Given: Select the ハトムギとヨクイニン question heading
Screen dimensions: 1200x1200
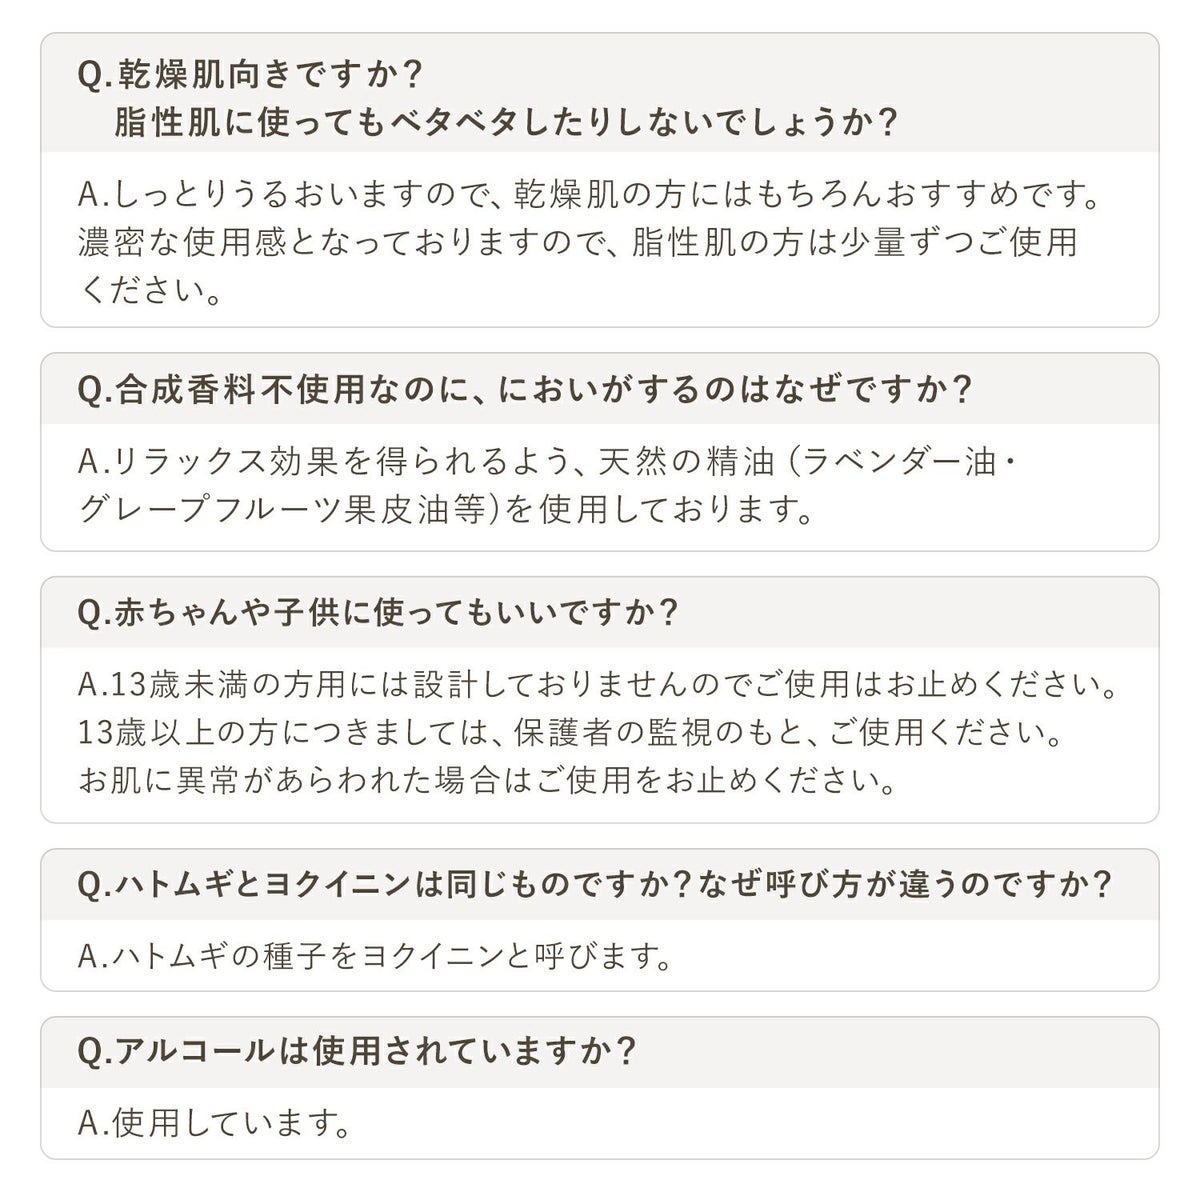Looking at the screenshot, I should click(x=380, y=884).
